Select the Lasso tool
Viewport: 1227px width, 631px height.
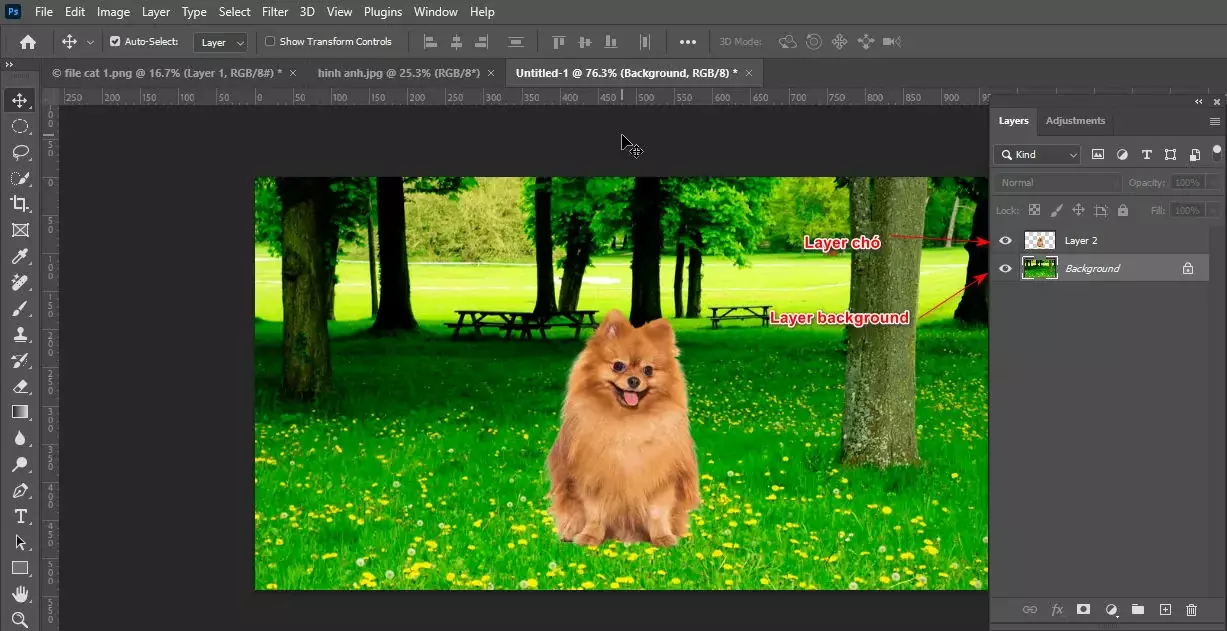(x=22, y=152)
